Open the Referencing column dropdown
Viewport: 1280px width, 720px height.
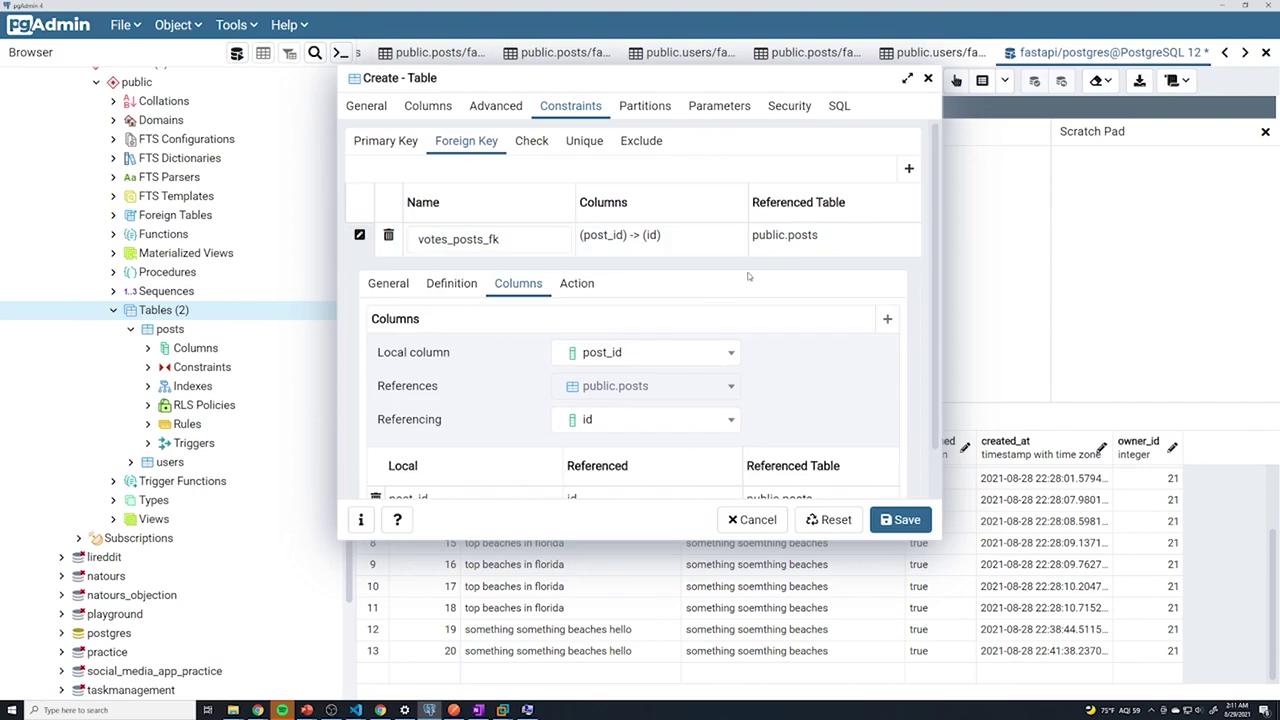click(x=647, y=420)
